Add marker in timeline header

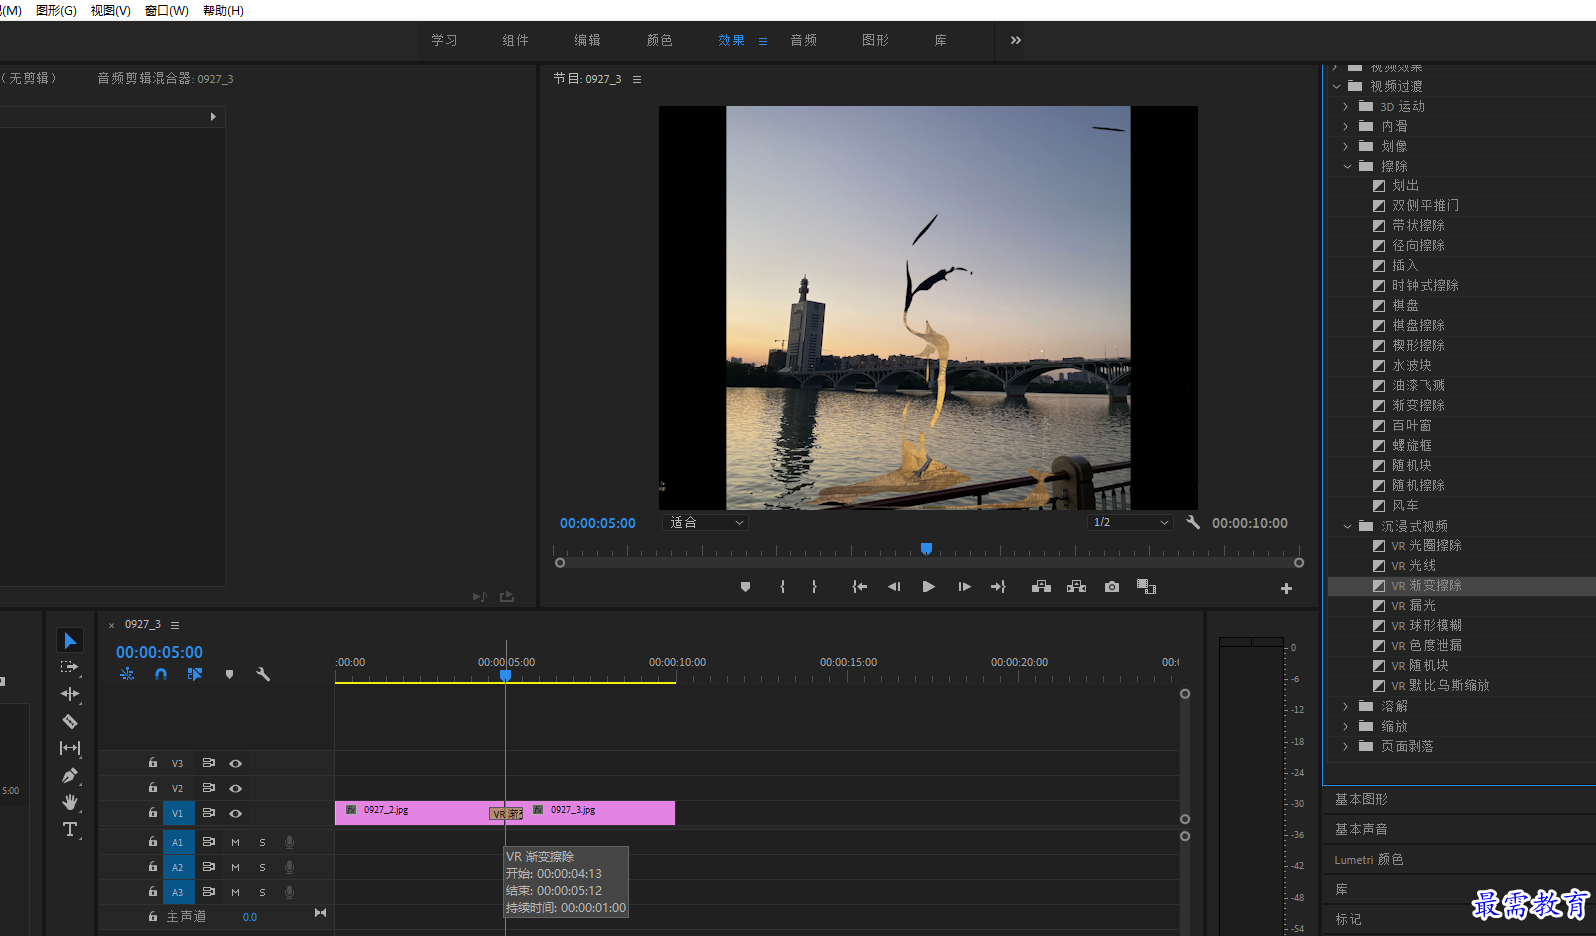pos(229,674)
